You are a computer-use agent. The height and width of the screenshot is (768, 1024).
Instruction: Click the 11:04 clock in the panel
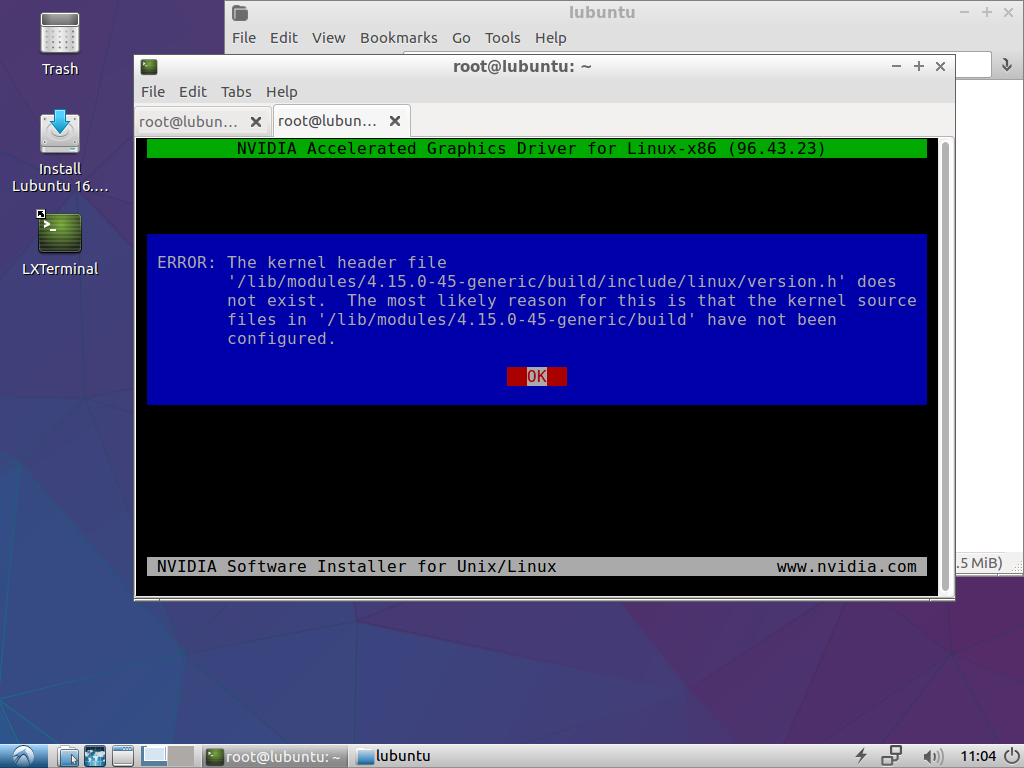pos(978,756)
